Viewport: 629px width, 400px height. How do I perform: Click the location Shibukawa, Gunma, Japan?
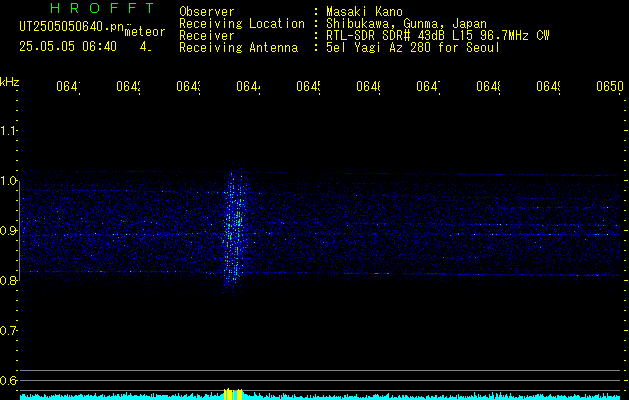click(406, 24)
